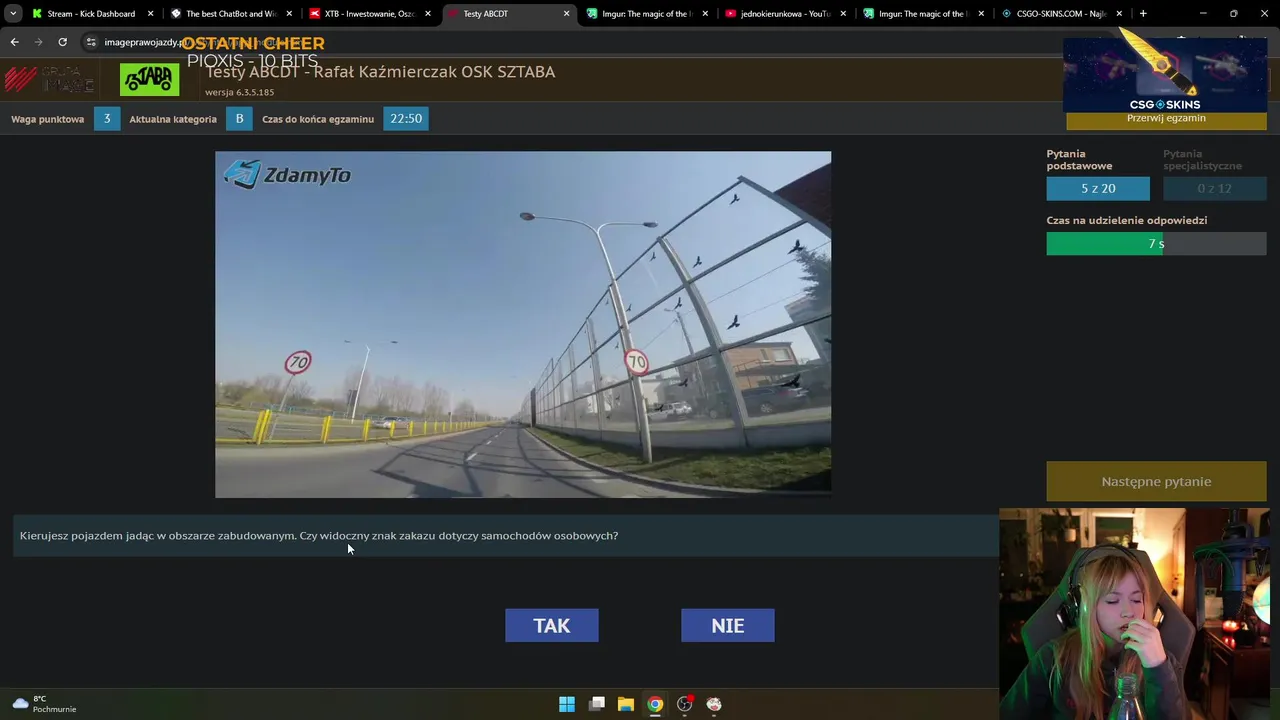Open File Explorer from the taskbar

tap(626, 704)
